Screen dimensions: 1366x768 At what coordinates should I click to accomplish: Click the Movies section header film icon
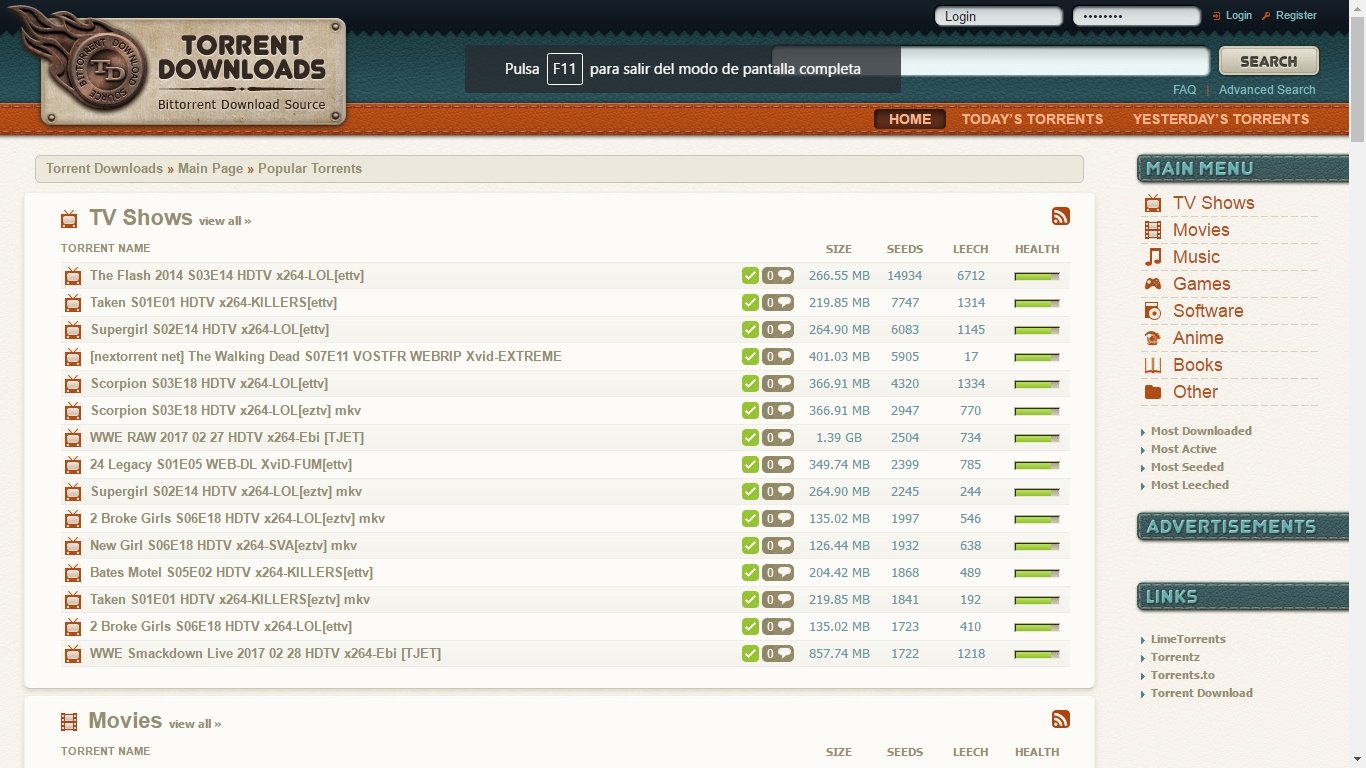69,722
